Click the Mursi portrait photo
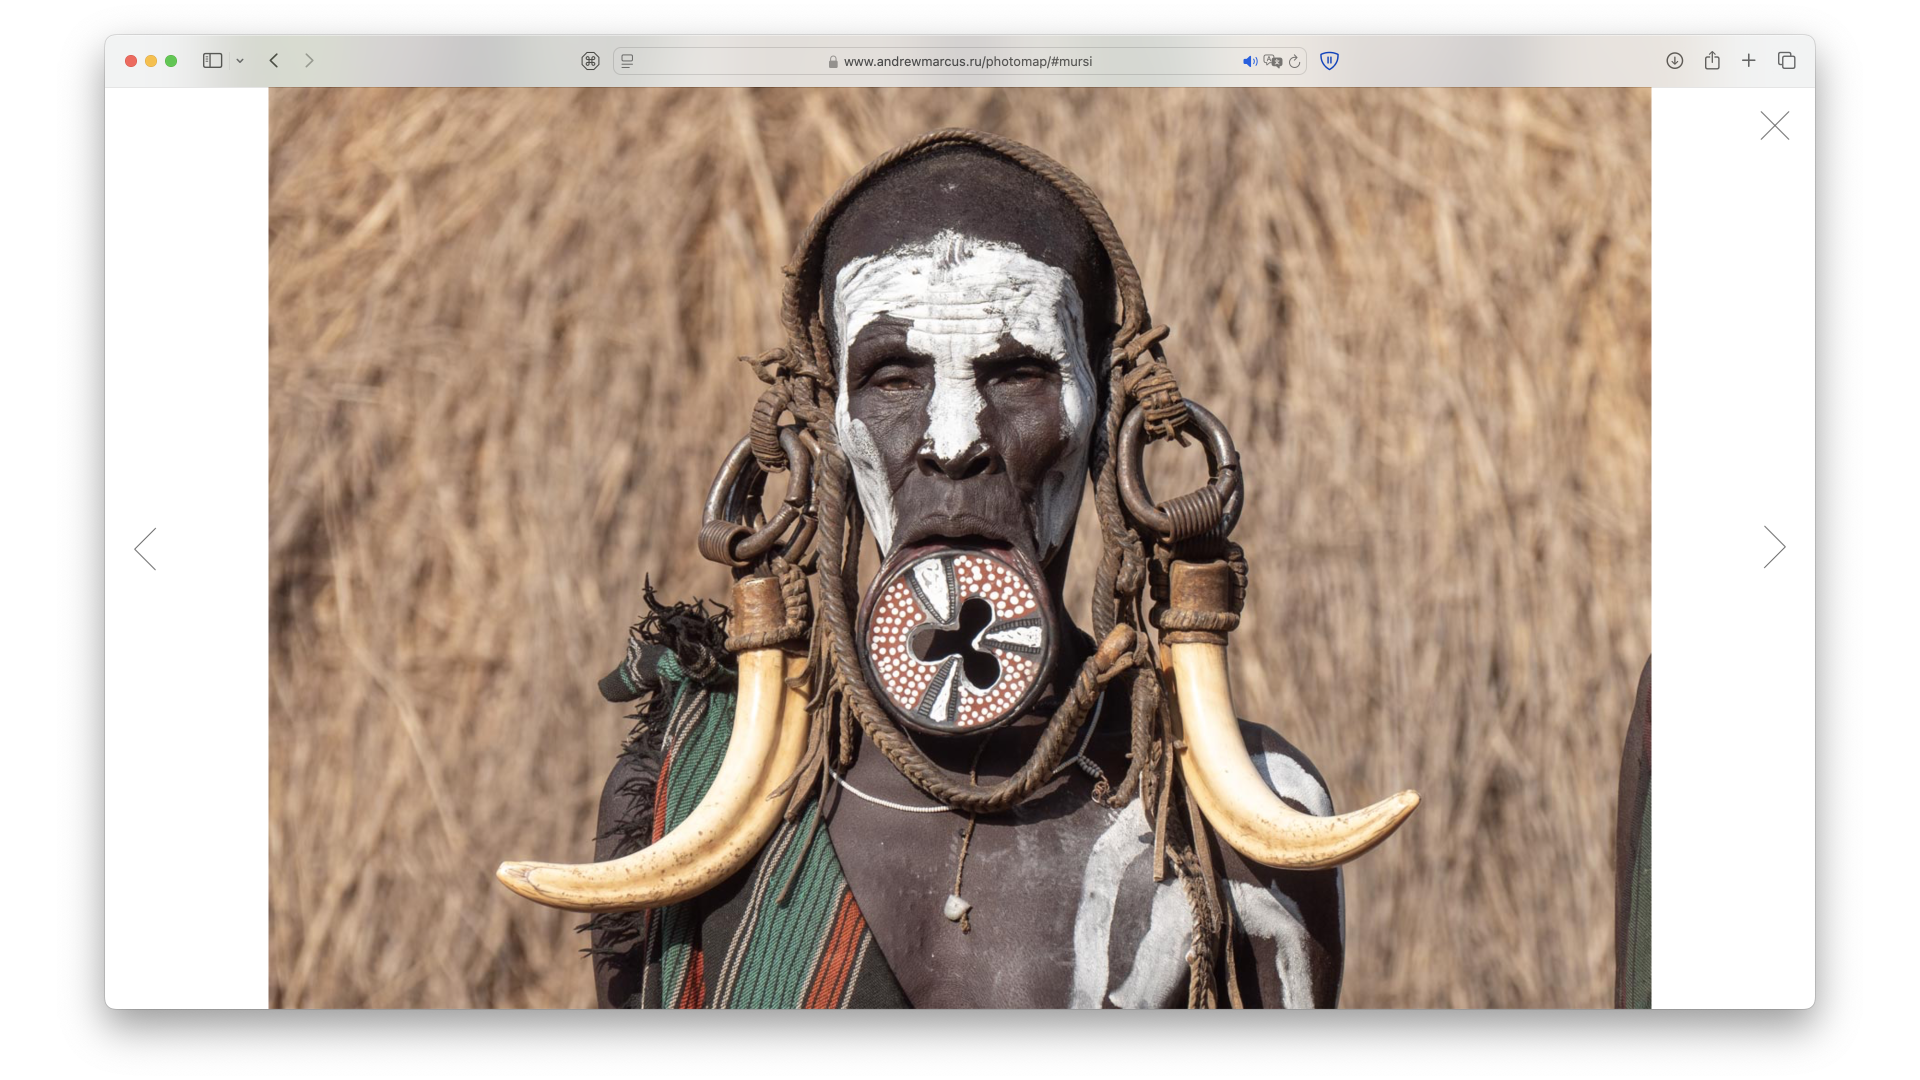The image size is (1920, 1080). point(959,547)
